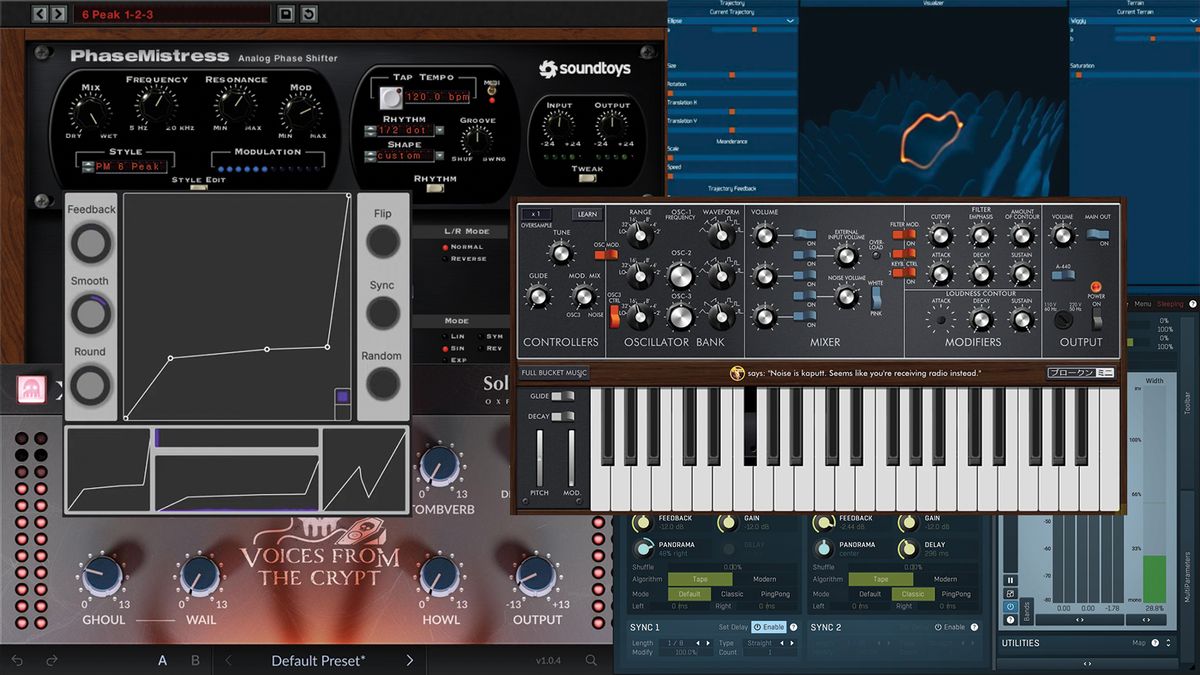The image size is (1200, 675).
Task: Open the Ellipse trajectory dropdown
Action: pyautogui.click(x=732, y=20)
